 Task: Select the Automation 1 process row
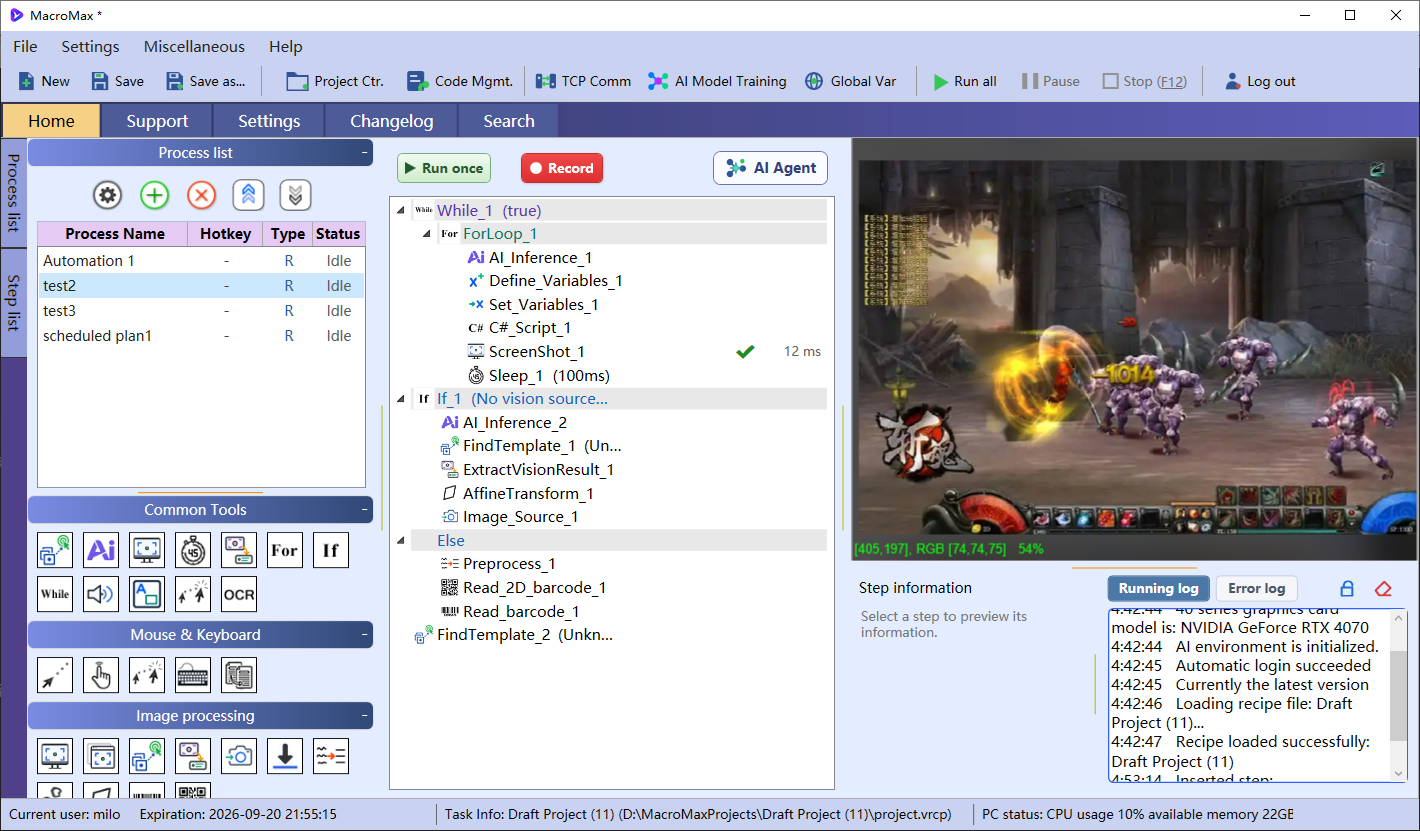(x=201, y=261)
